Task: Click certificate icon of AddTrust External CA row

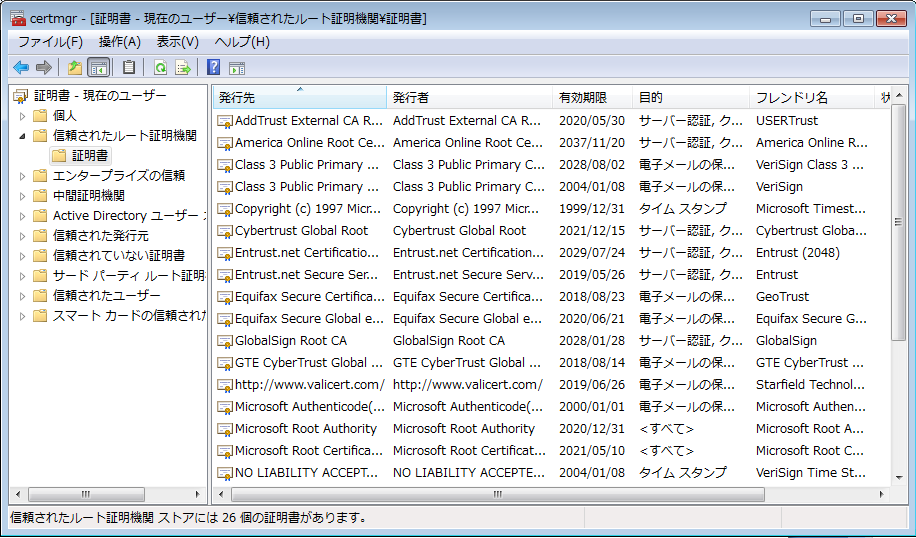Action: (x=225, y=121)
